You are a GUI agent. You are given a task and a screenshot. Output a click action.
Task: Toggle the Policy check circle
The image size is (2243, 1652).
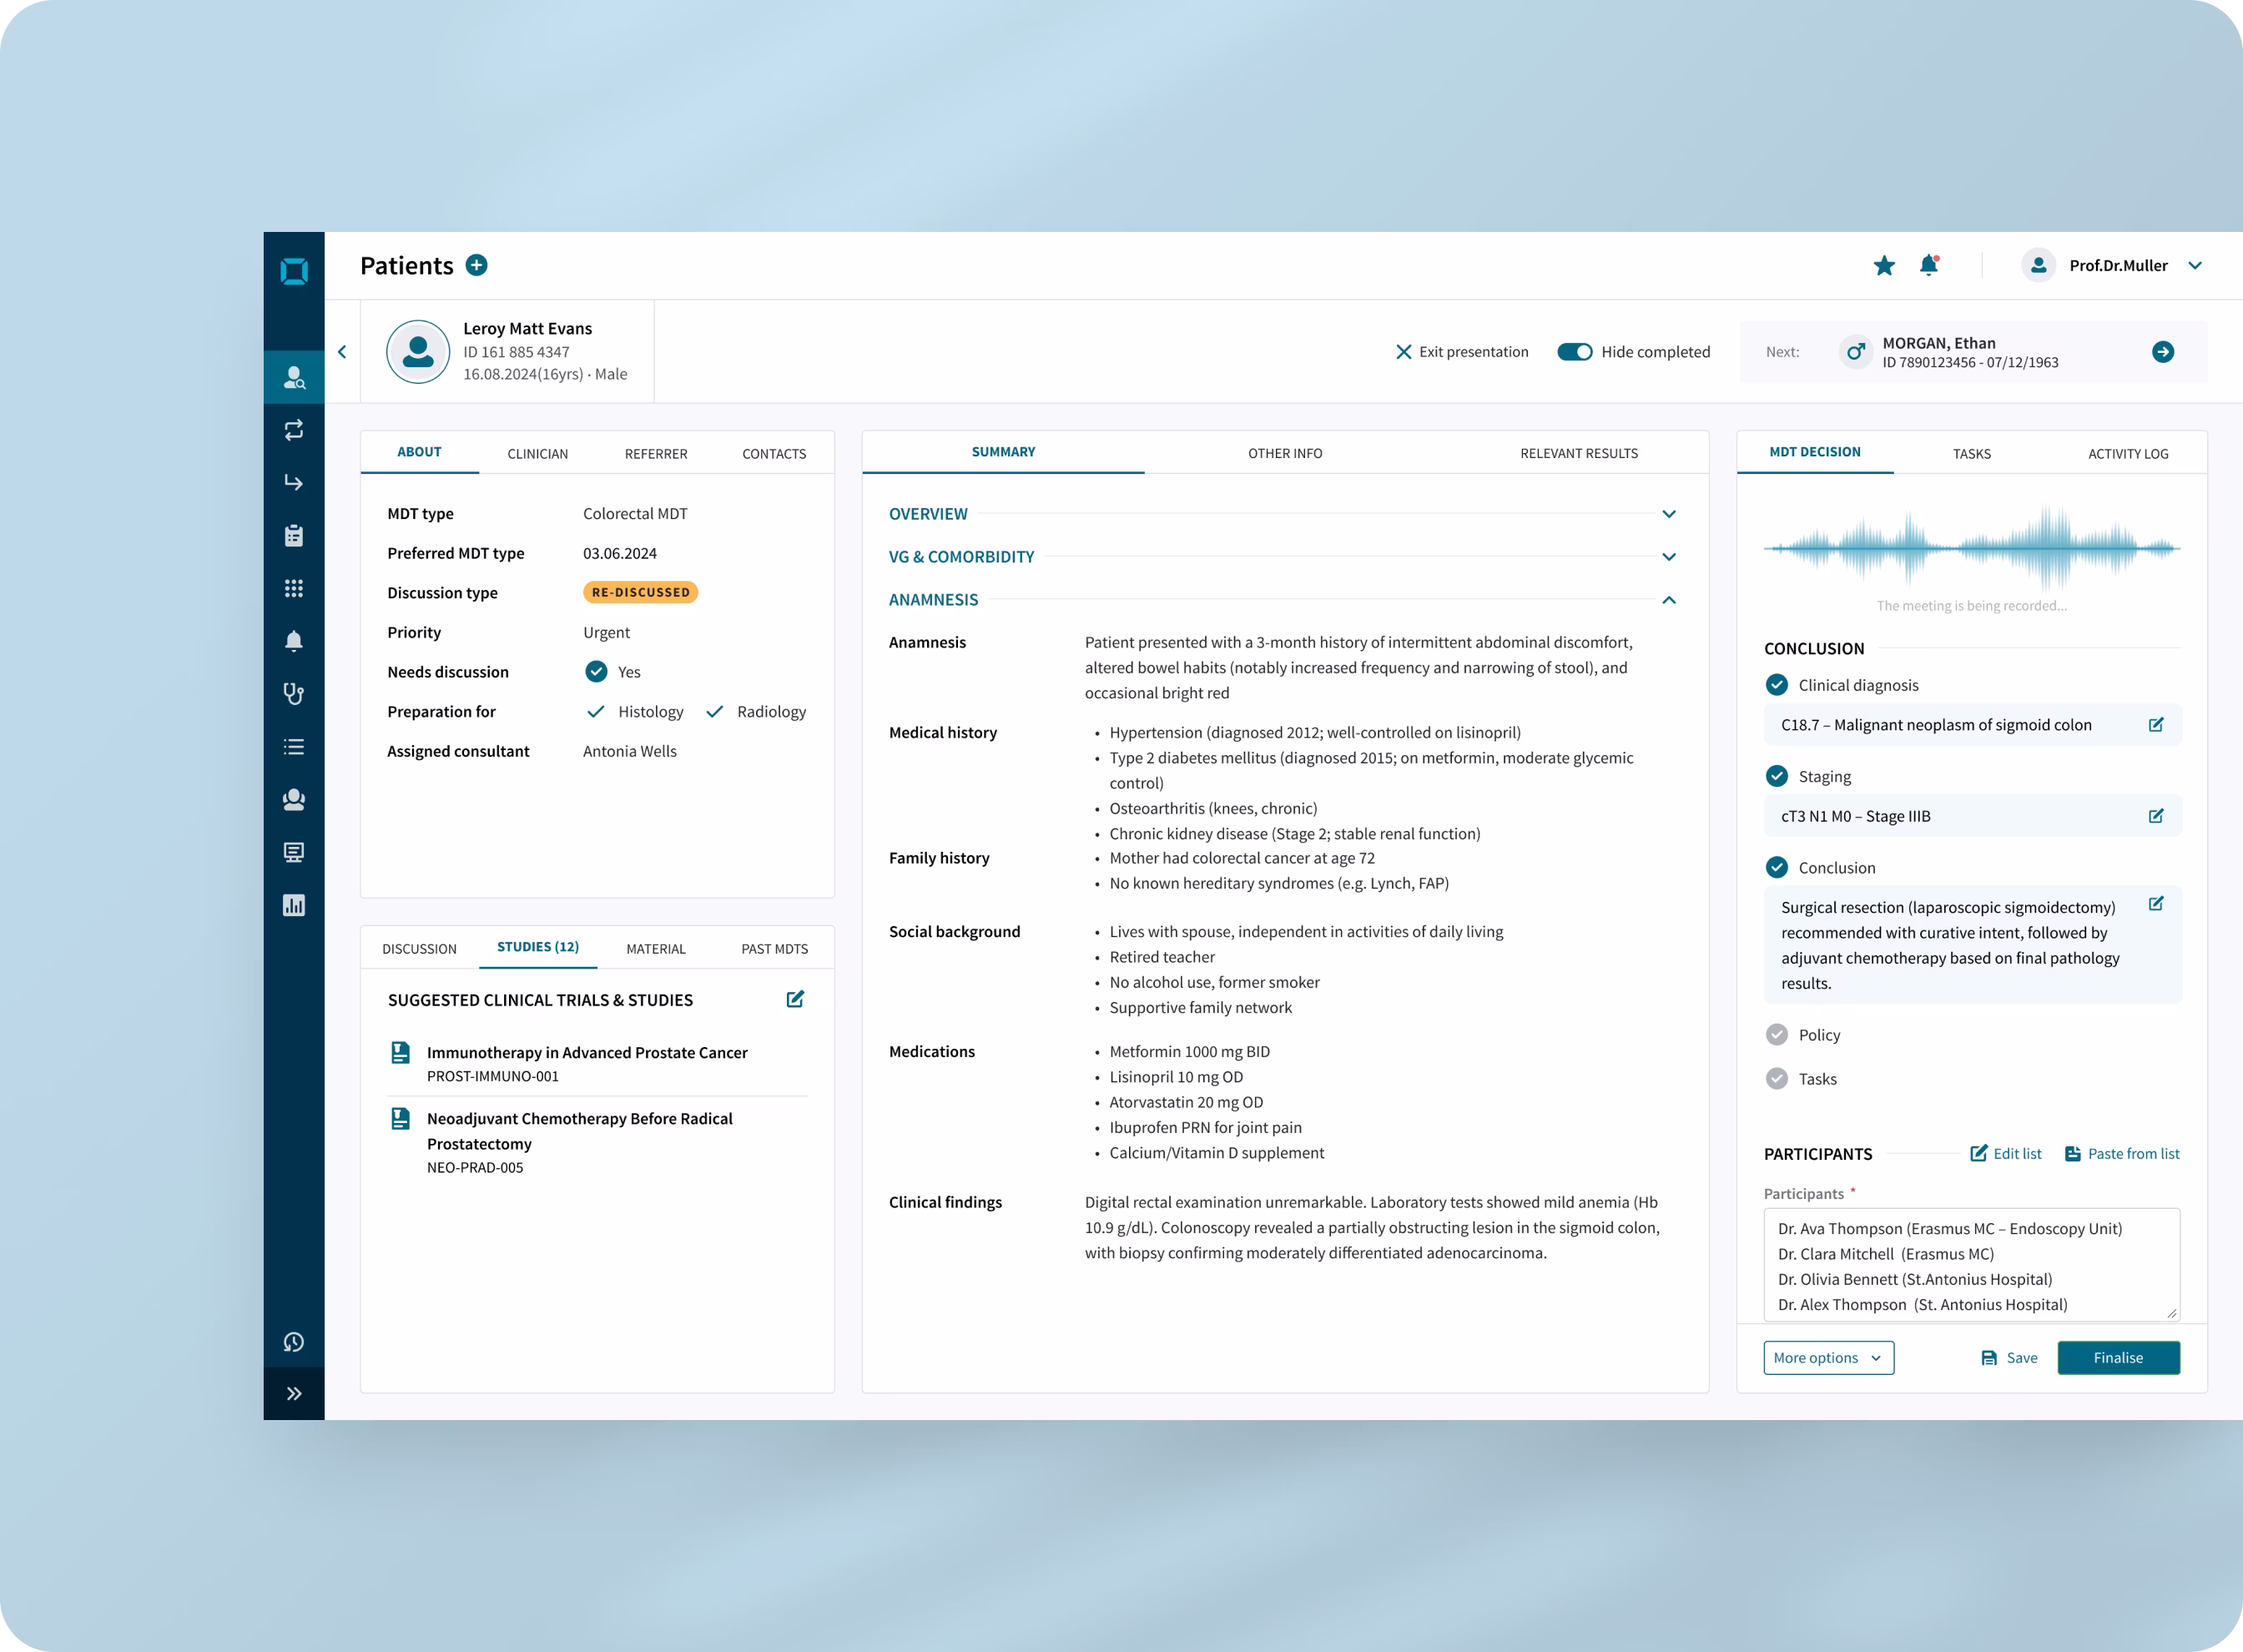(x=1776, y=1035)
